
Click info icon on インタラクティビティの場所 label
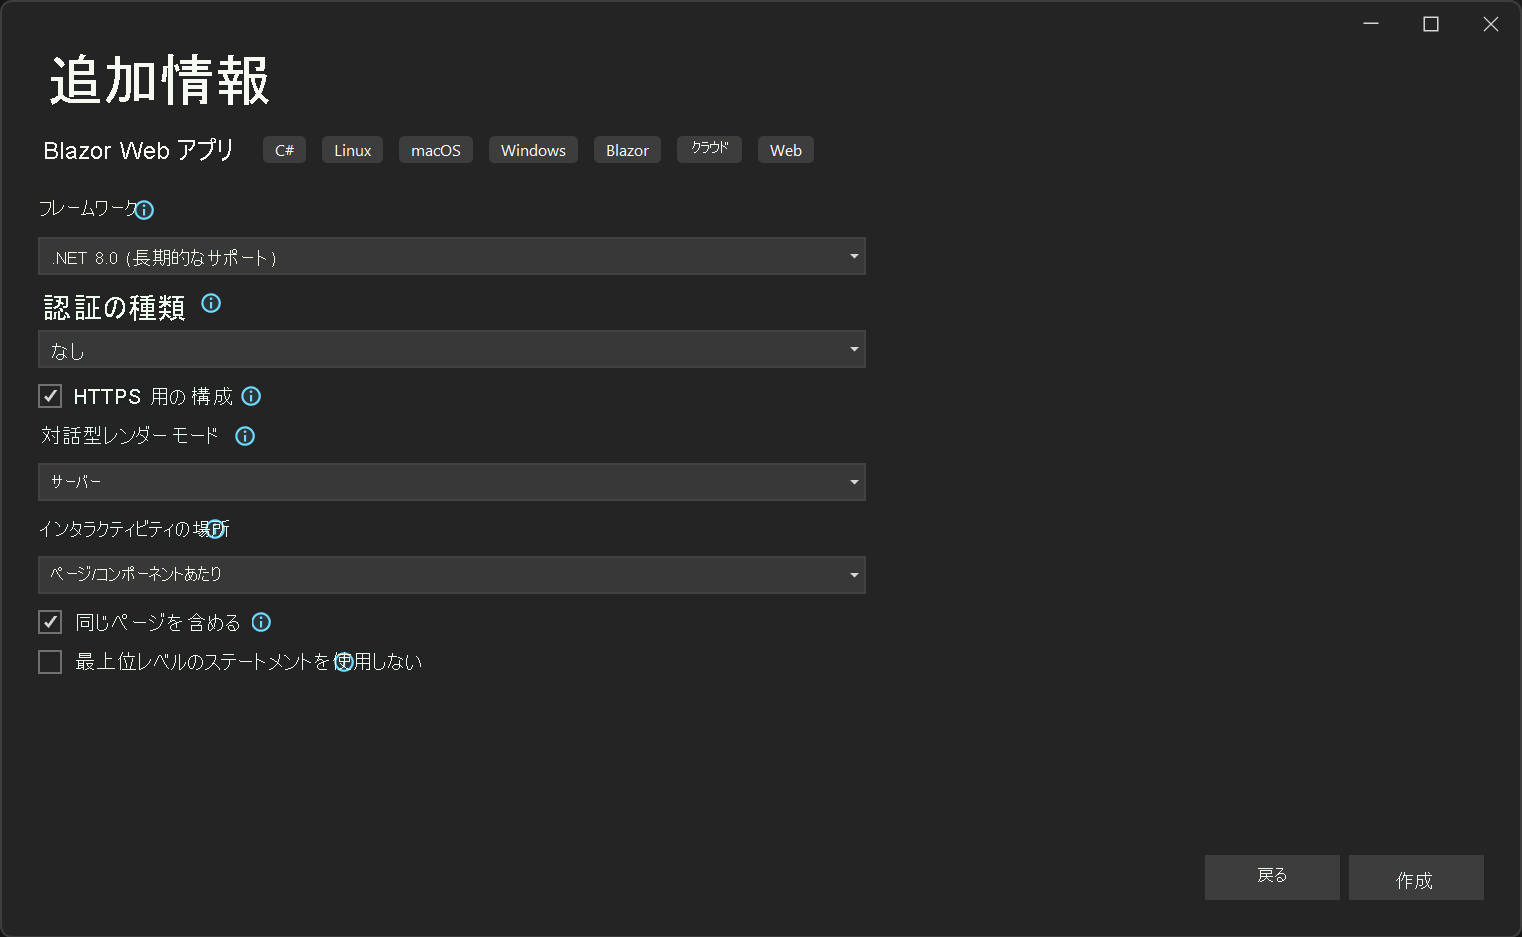215,529
